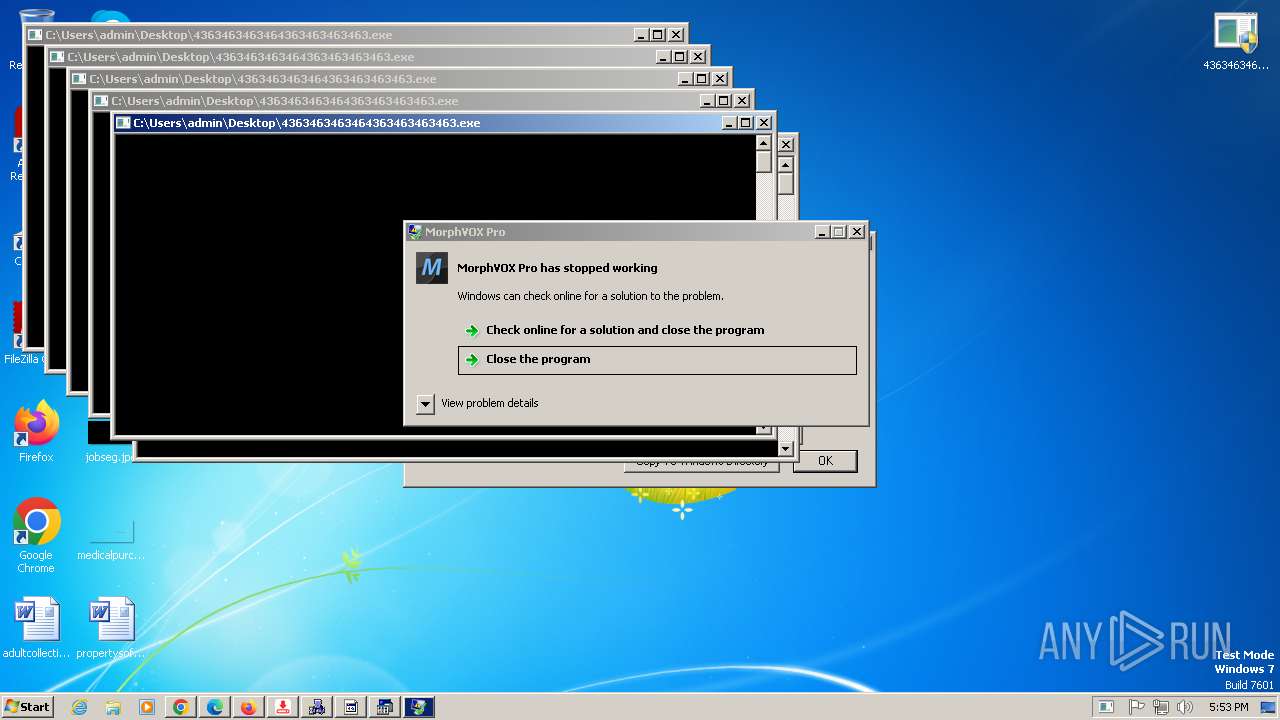Open Windows Explorer folder in taskbar
Screen dimensions: 1280x720
[113, 707]
